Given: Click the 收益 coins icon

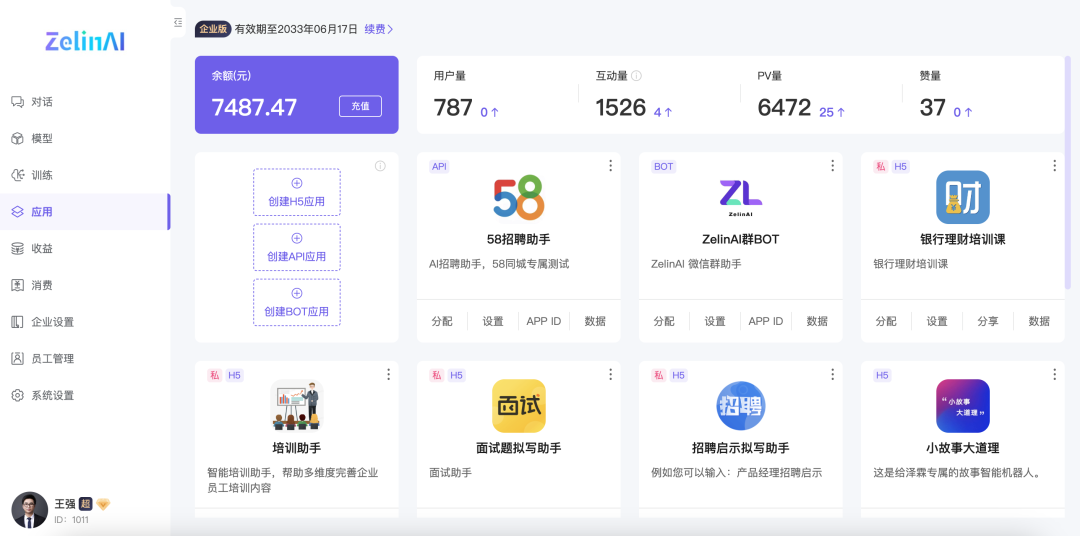Looking at the screenshot, I should click(x=18, y=249).
